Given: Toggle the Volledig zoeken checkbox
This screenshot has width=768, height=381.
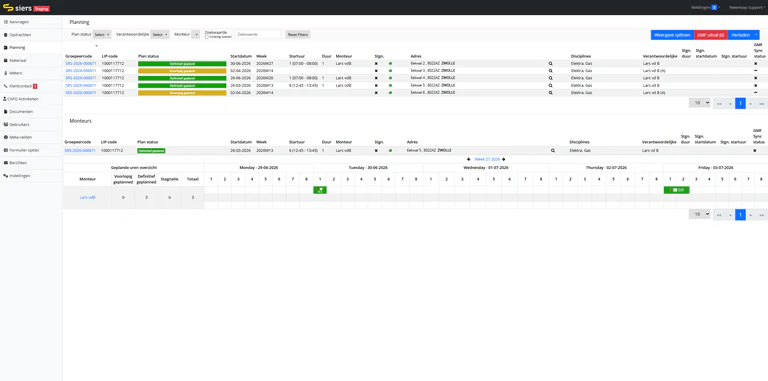Looking at the screenshot, I should click(x=207, y=37).
